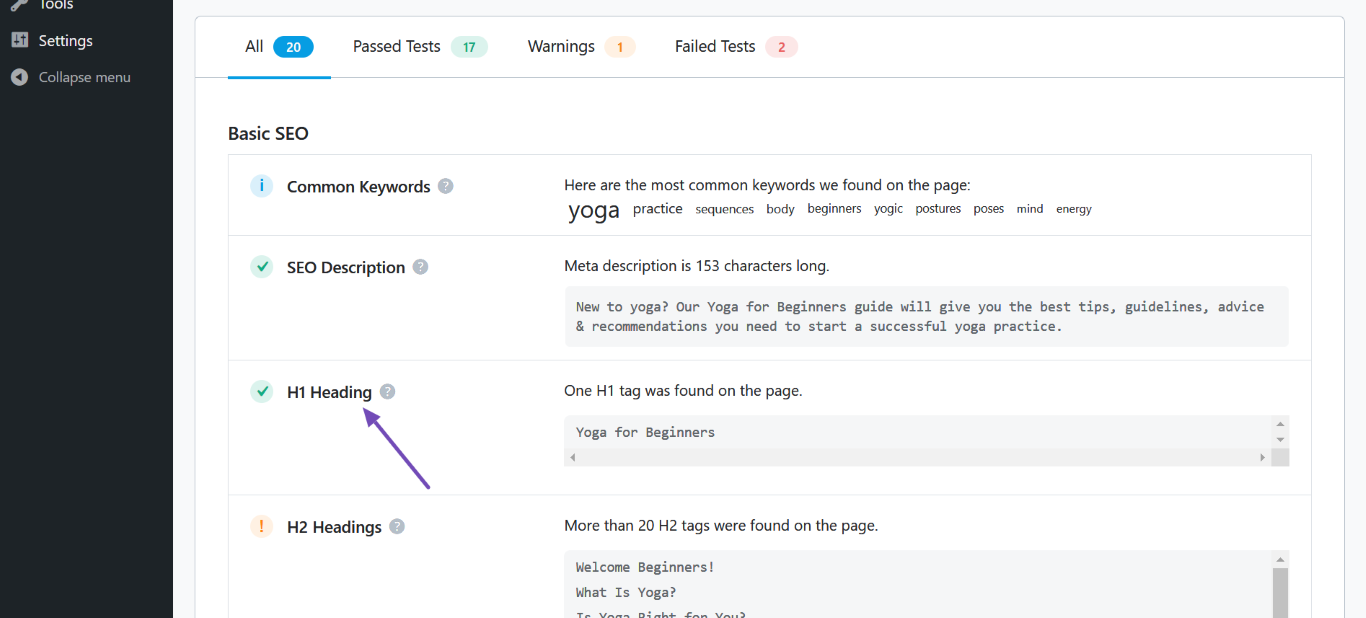
Task: Click green checkmark beside H1 Heading
Action: [x=261, y=392]
